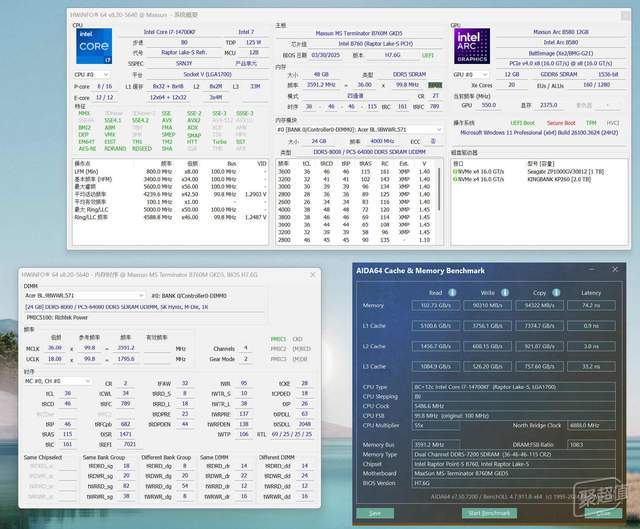Click the L3 Cache latency 33.2 ns value

click(x=591, y=367)
